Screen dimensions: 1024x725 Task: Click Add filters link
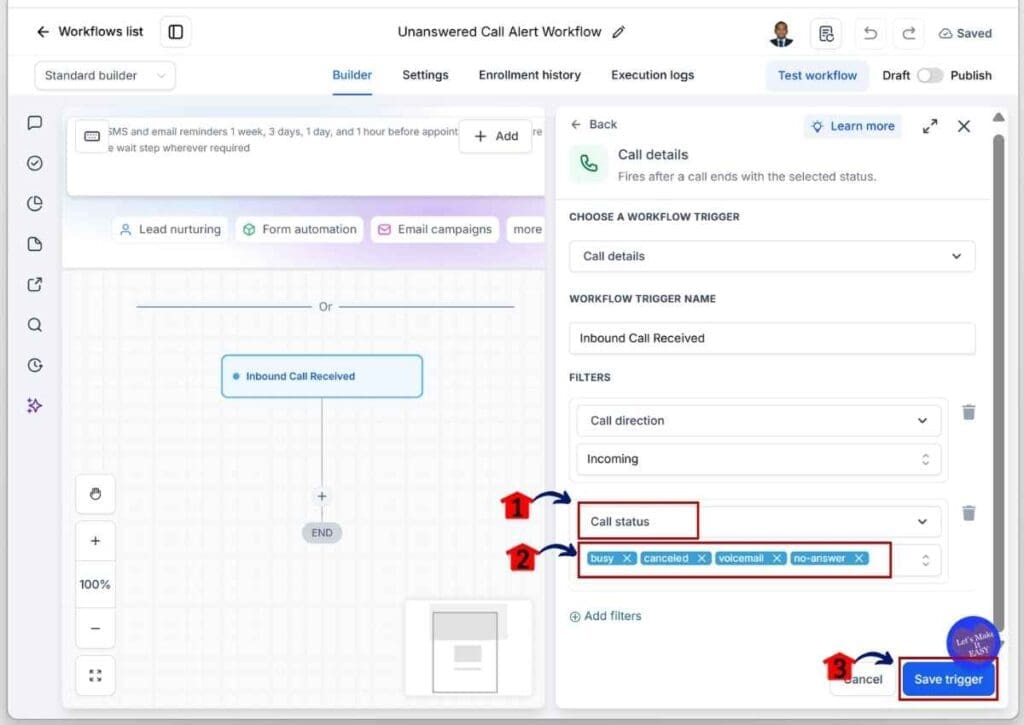coord(605,616)
